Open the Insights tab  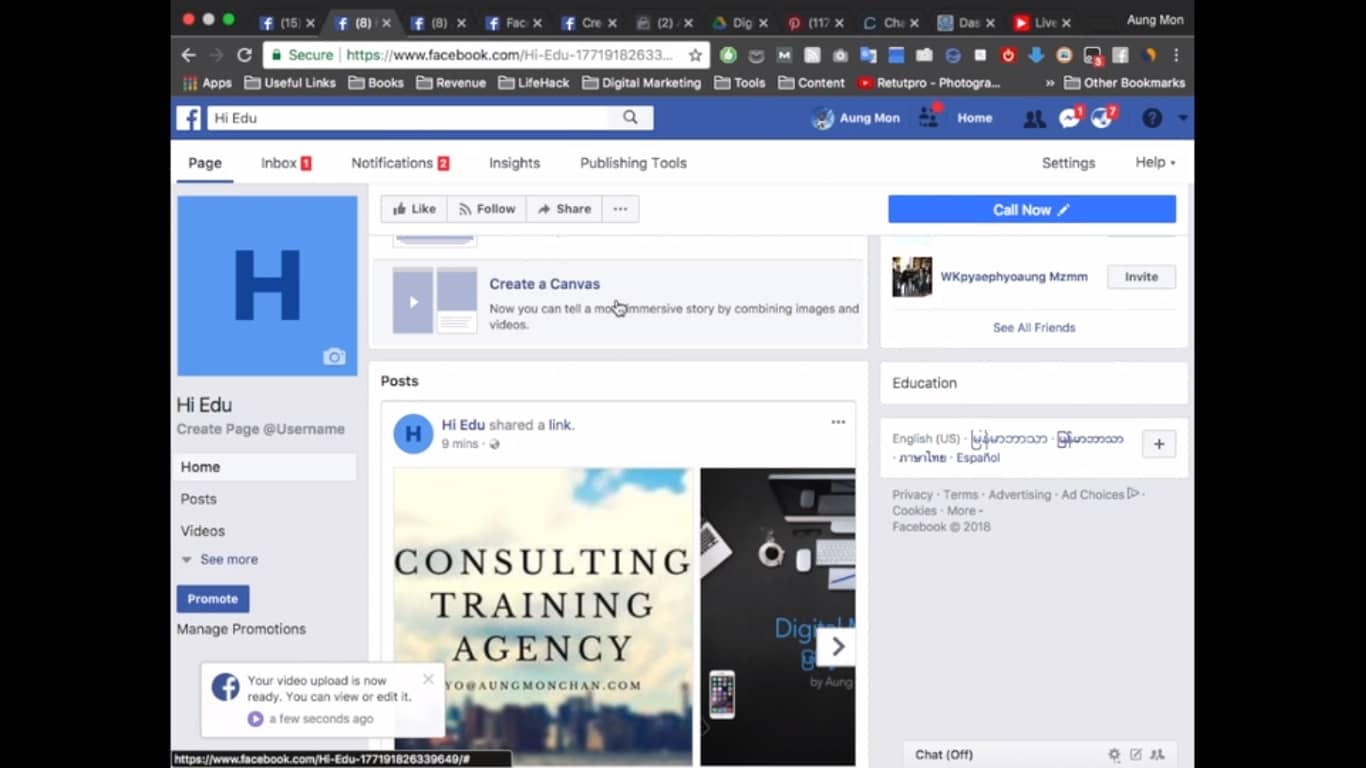pyautogui.click(x=514, y=163)
